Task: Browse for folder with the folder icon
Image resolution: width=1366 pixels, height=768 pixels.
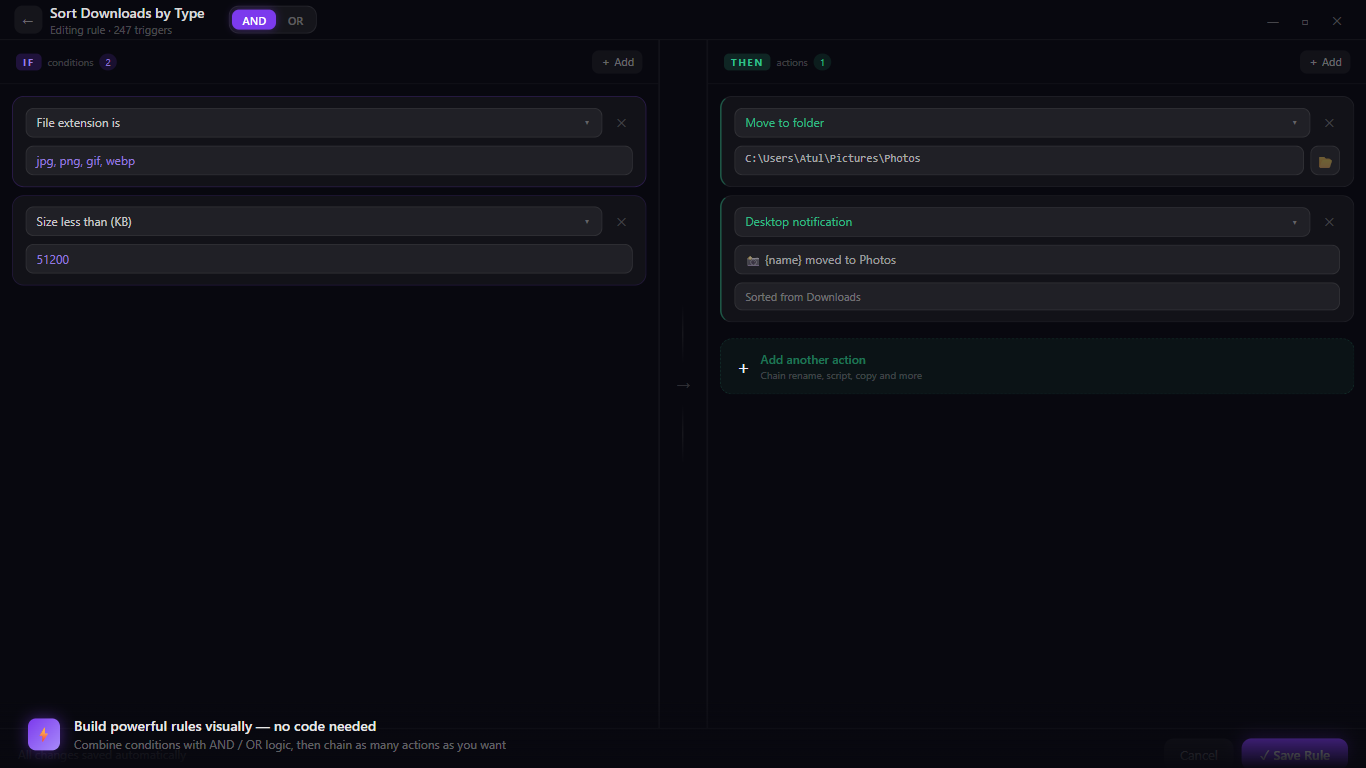Action: (1325, 161)
